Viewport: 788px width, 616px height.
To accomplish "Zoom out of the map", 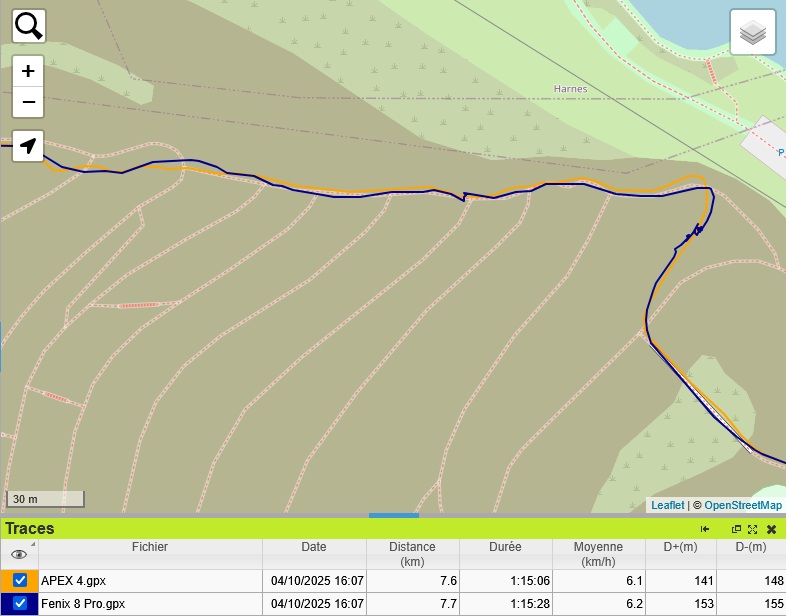I will (x=28, y=102).
